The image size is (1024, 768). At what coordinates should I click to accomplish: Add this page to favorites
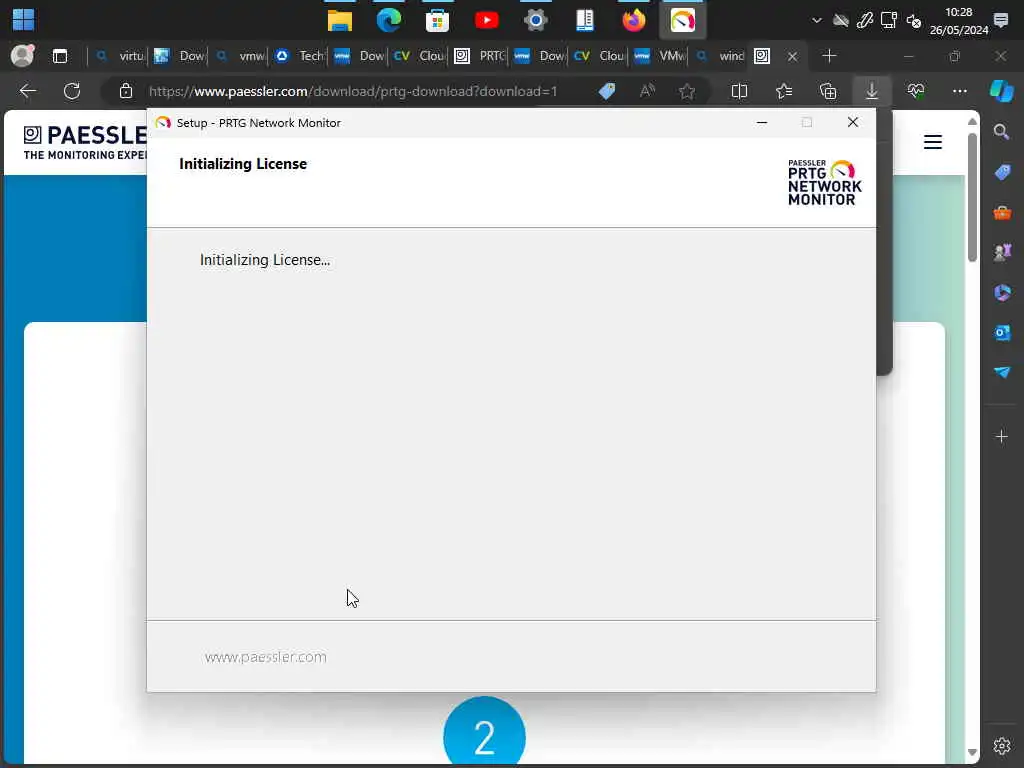point(687,91)
